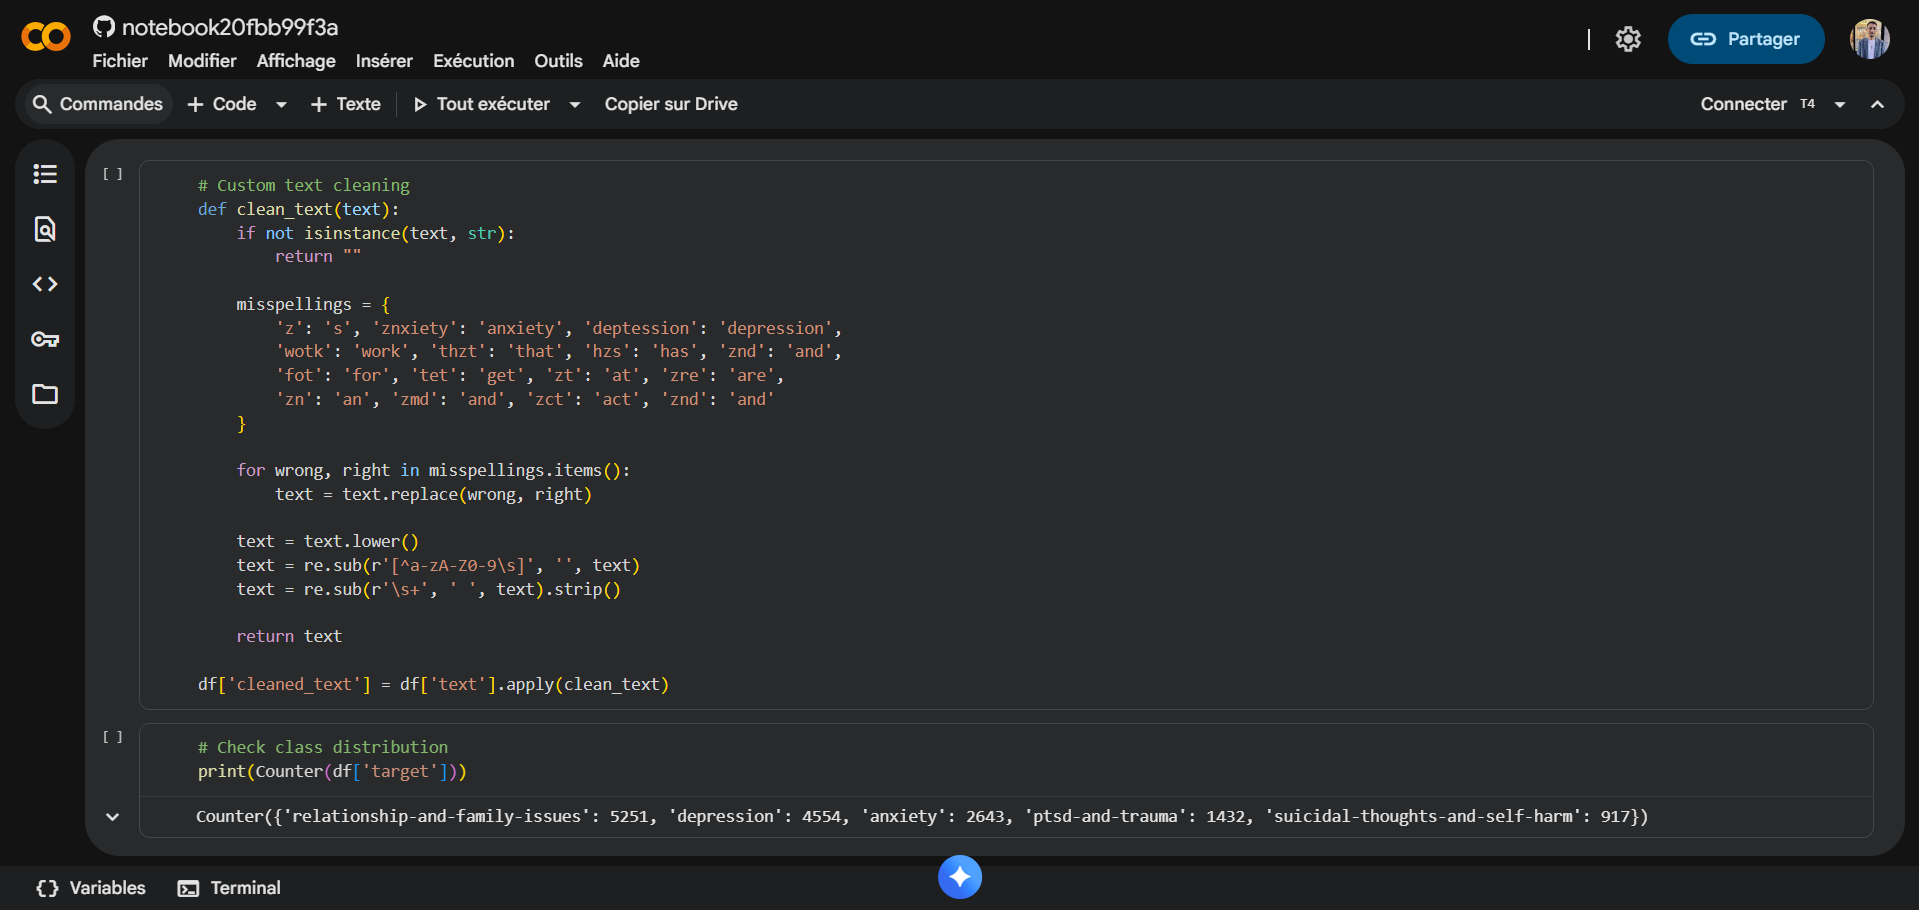The image size is (1919, 910).
Task: Open the find and replace sidebar icon
Action: (45, 229)
